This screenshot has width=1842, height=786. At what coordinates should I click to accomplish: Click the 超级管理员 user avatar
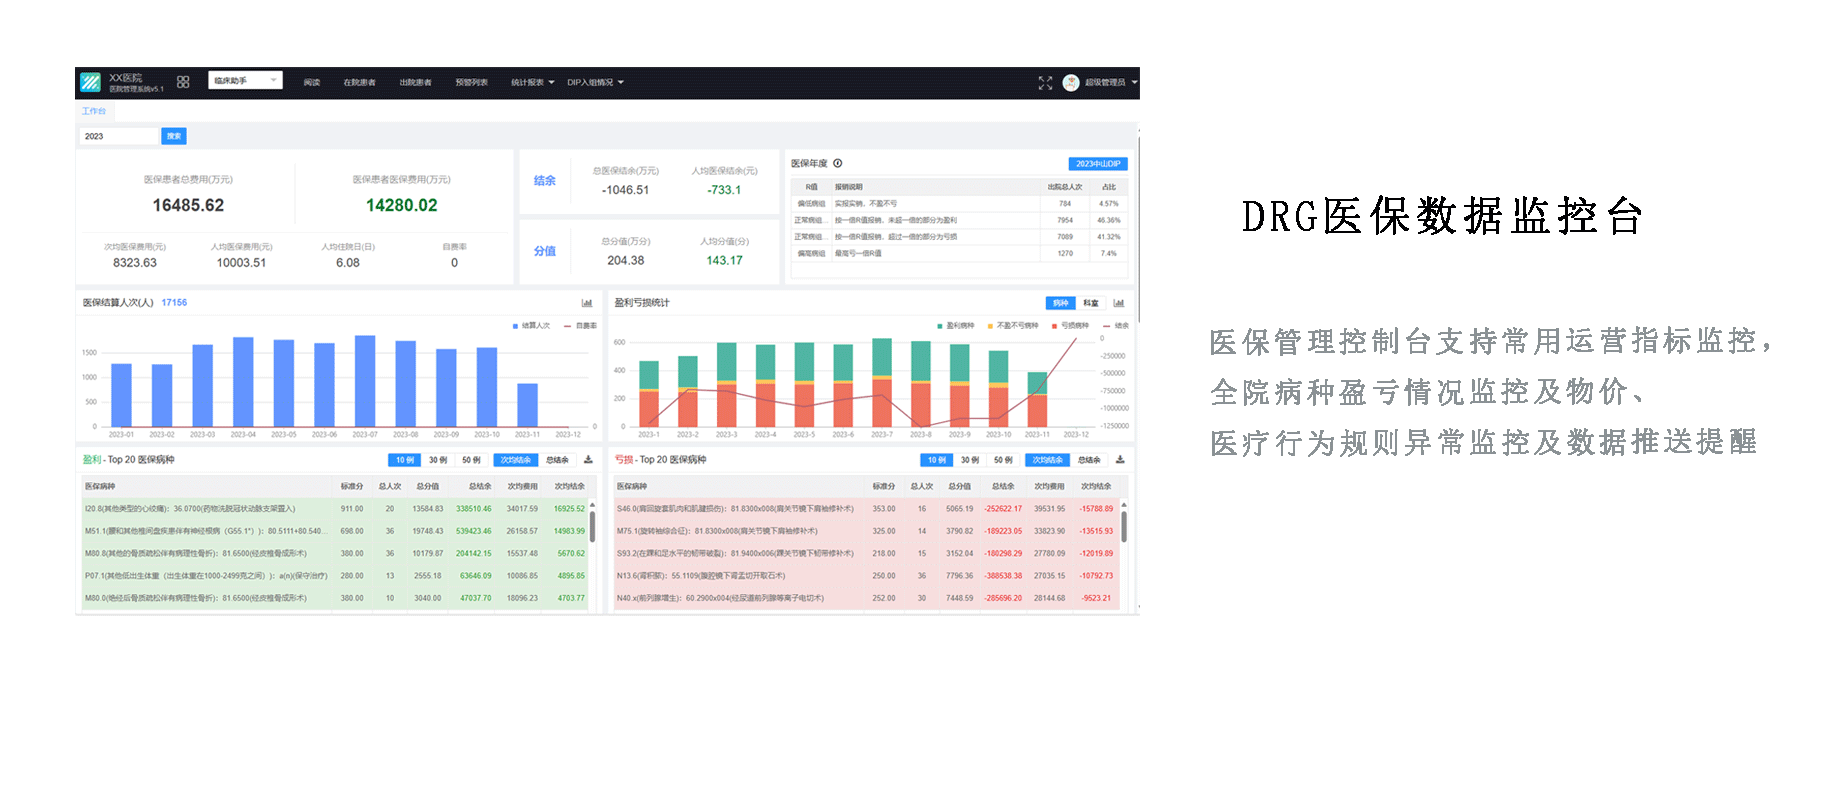click(x=1071, y=83)
